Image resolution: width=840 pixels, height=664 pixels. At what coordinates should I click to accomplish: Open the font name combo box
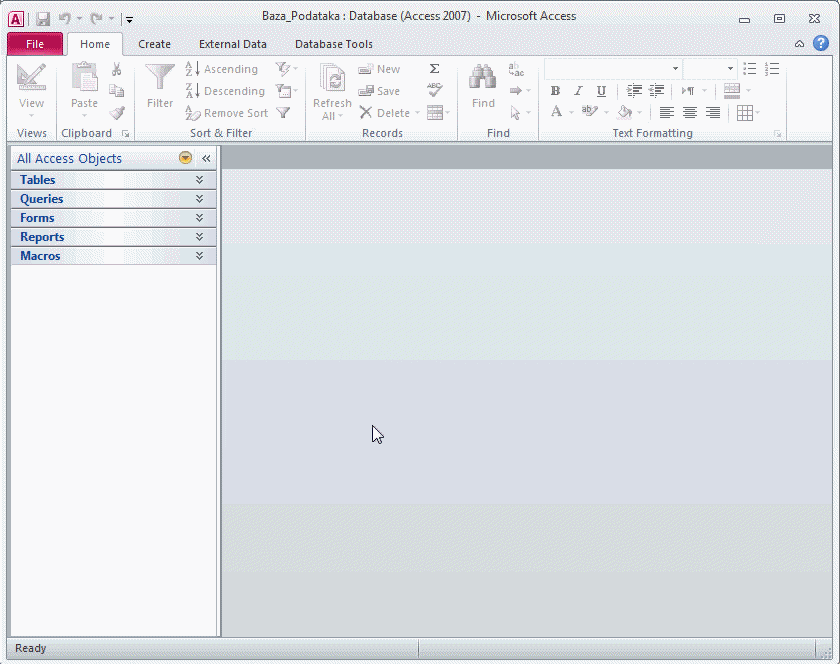click(x=613, y=69)
